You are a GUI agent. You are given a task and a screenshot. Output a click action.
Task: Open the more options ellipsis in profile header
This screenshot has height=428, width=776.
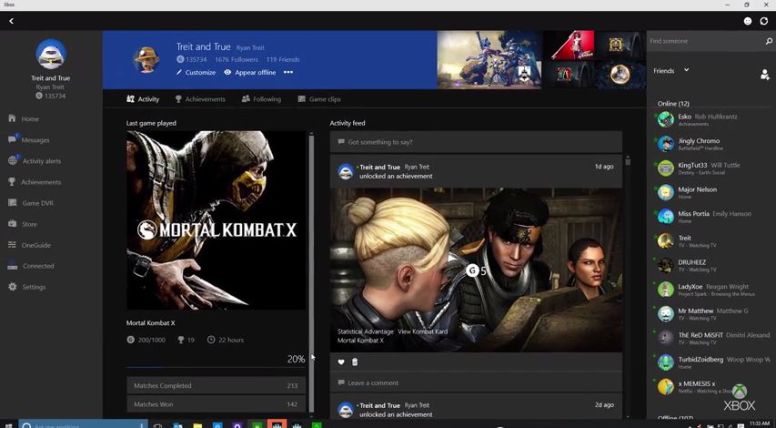coord(288,72)
